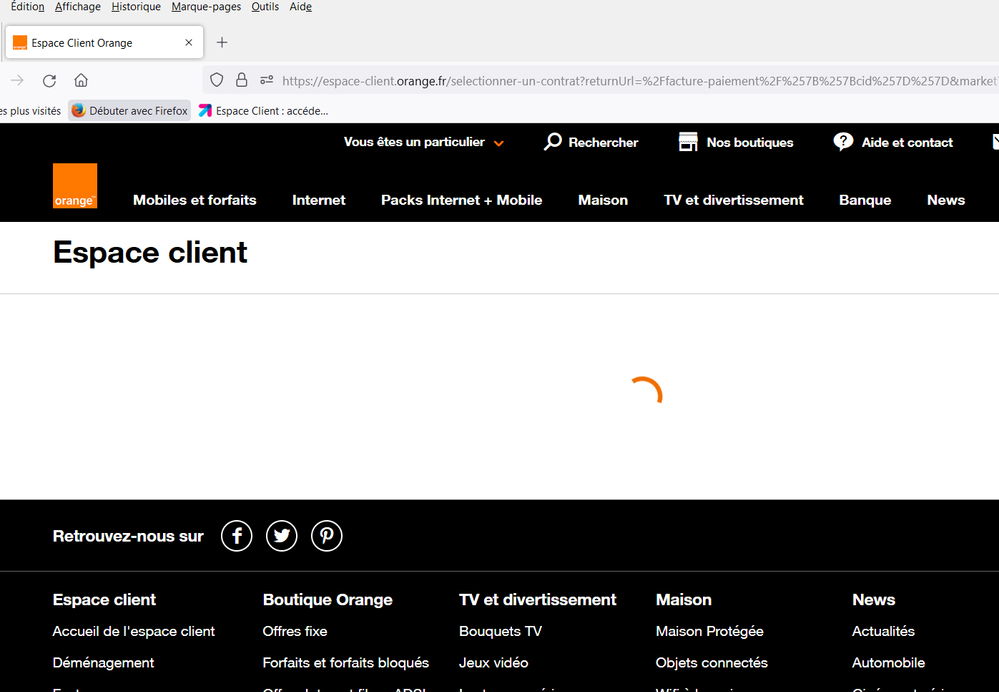Open a new tab with plus button
The height and width of the screenshot is (692, 999).
coord(222,43)
